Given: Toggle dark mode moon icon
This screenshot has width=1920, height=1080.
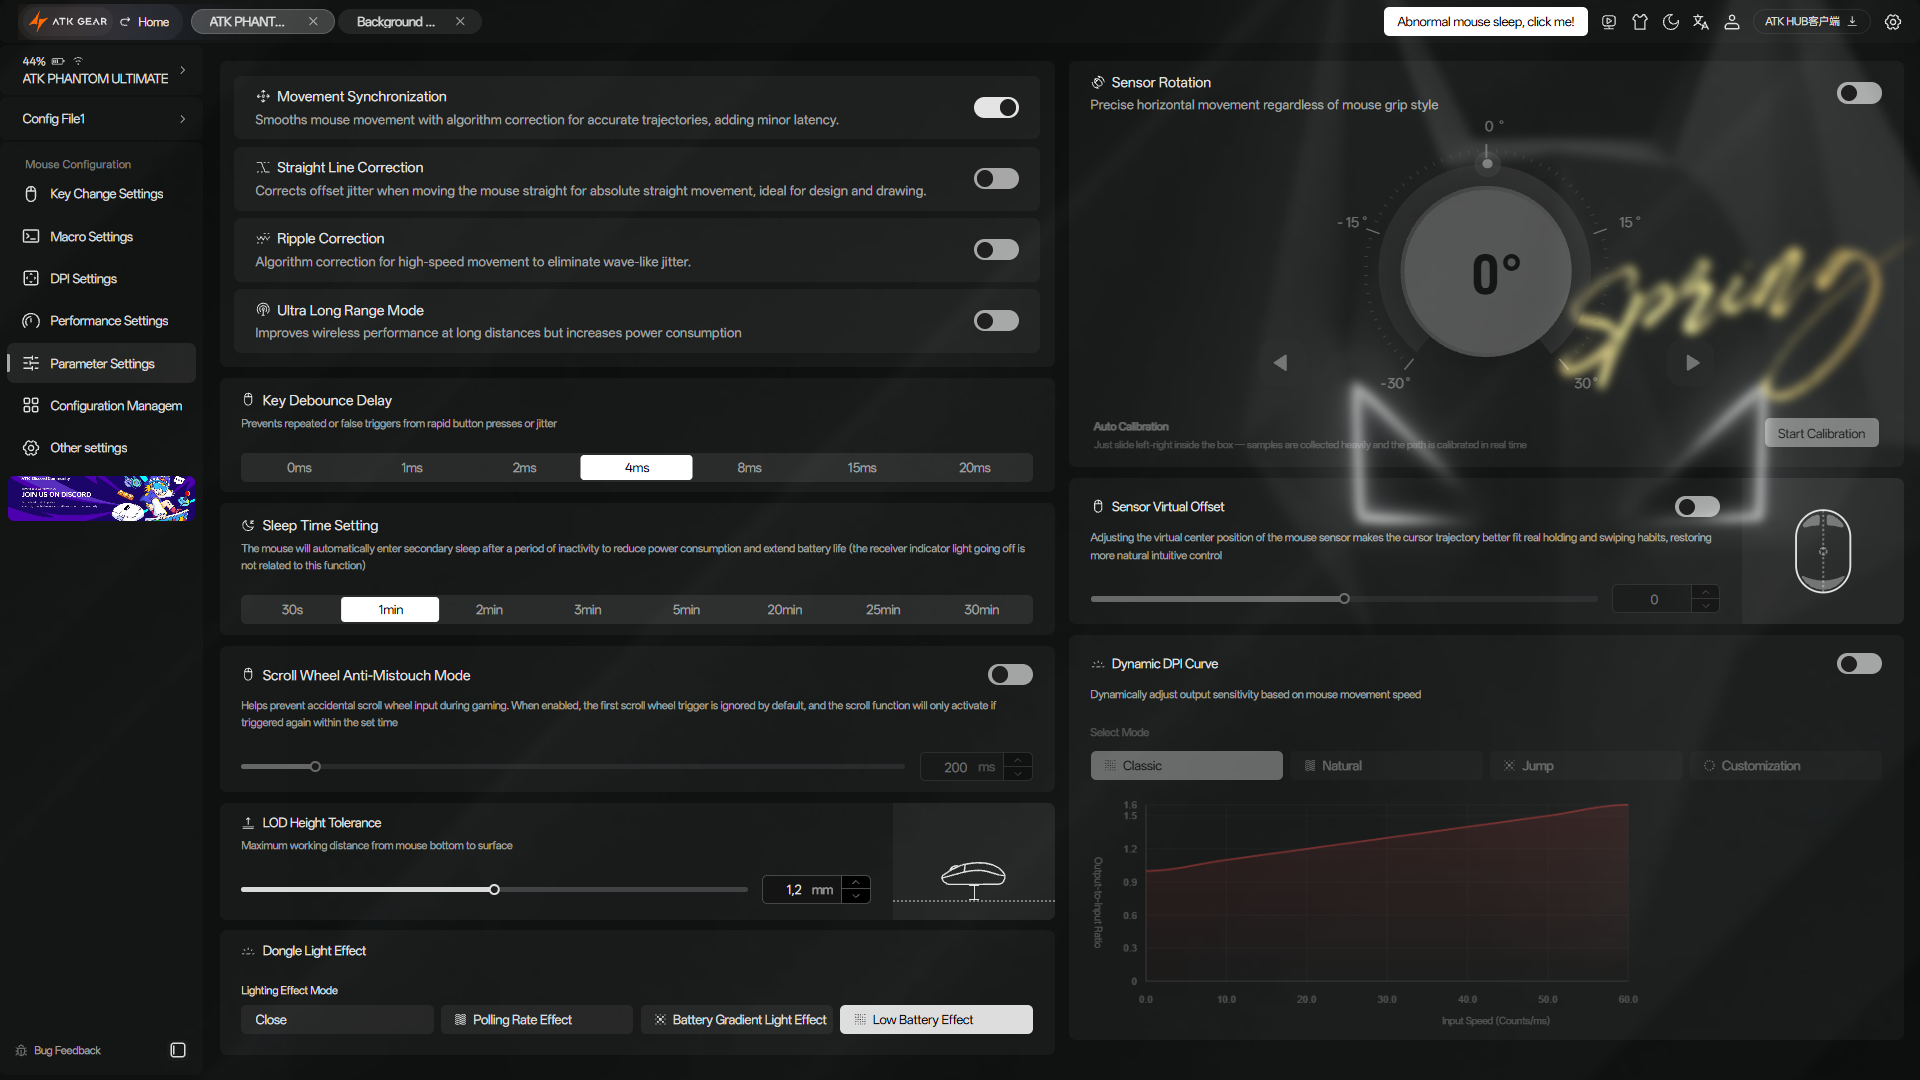Looking at the screenshot, I should click(1670, 22).
